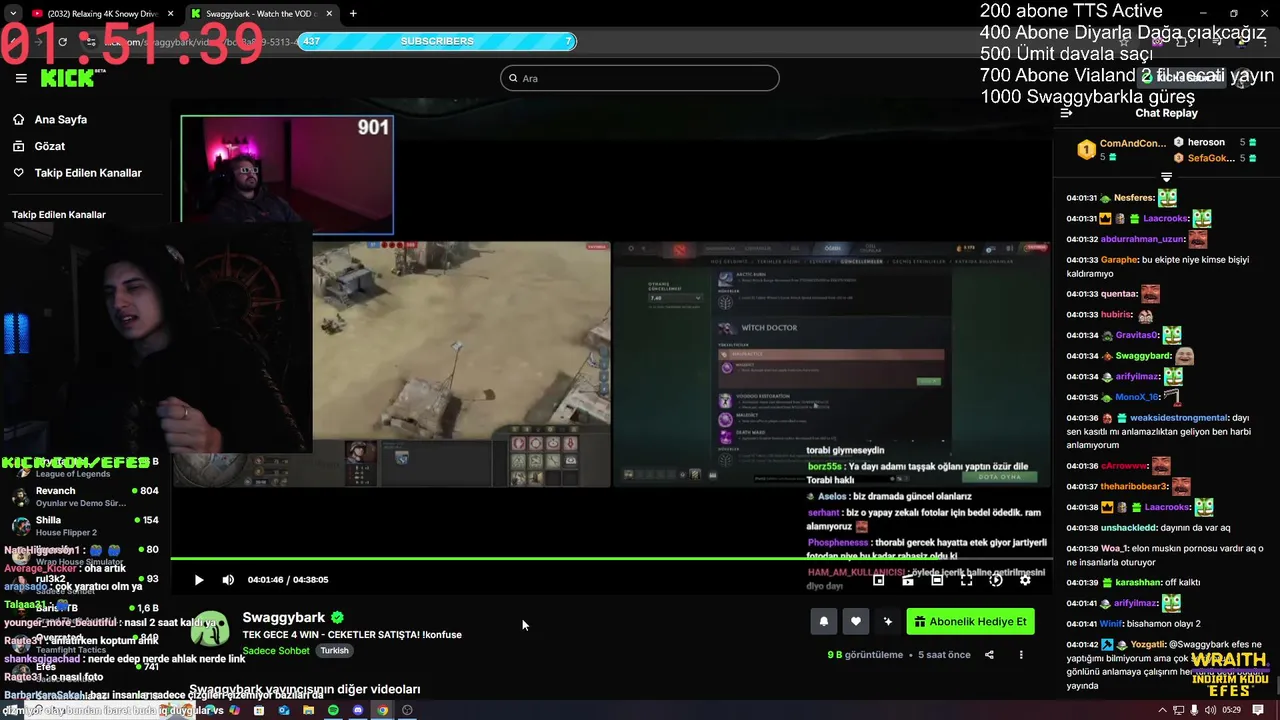Close the Swaggybark Kick tab

(329, 14)
